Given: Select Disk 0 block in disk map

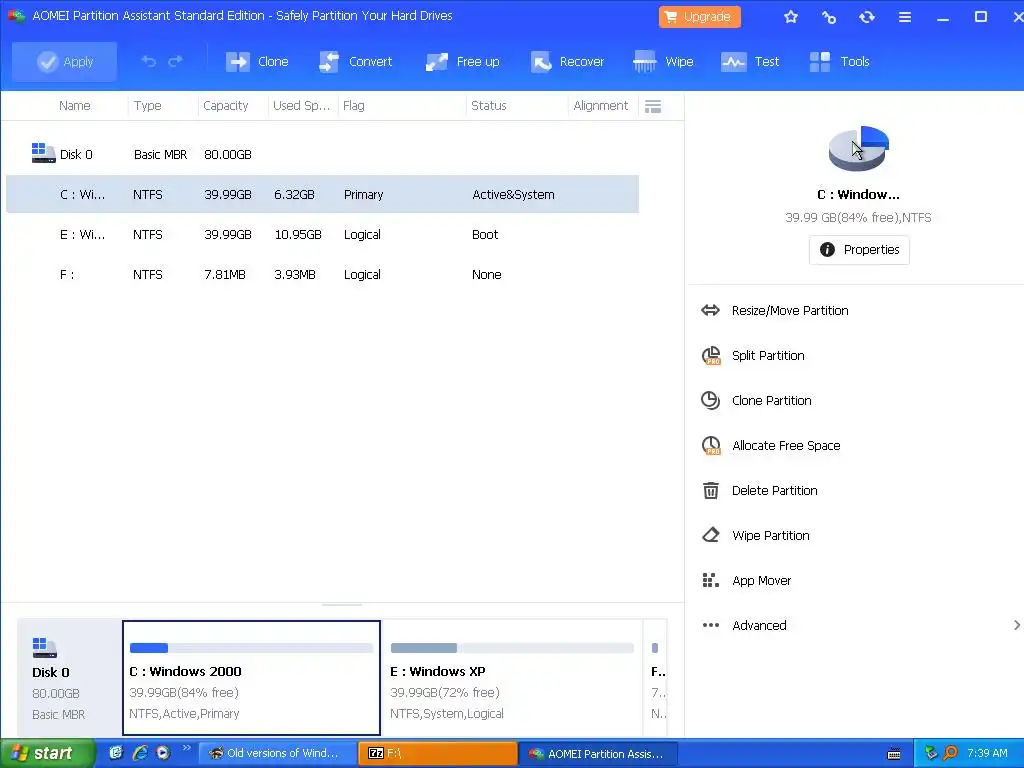Looking at the screenshot, I should [69, 677].
